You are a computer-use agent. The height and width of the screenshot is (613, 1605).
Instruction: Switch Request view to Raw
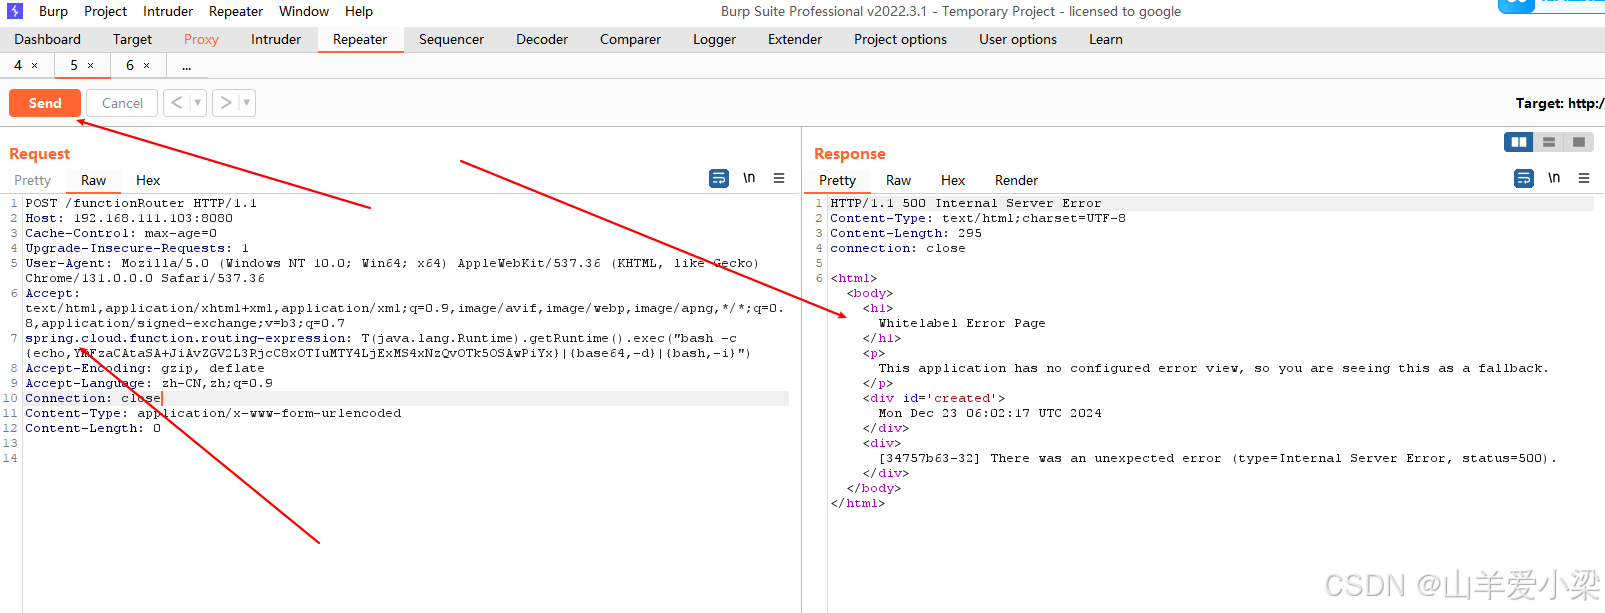(93, 180)
